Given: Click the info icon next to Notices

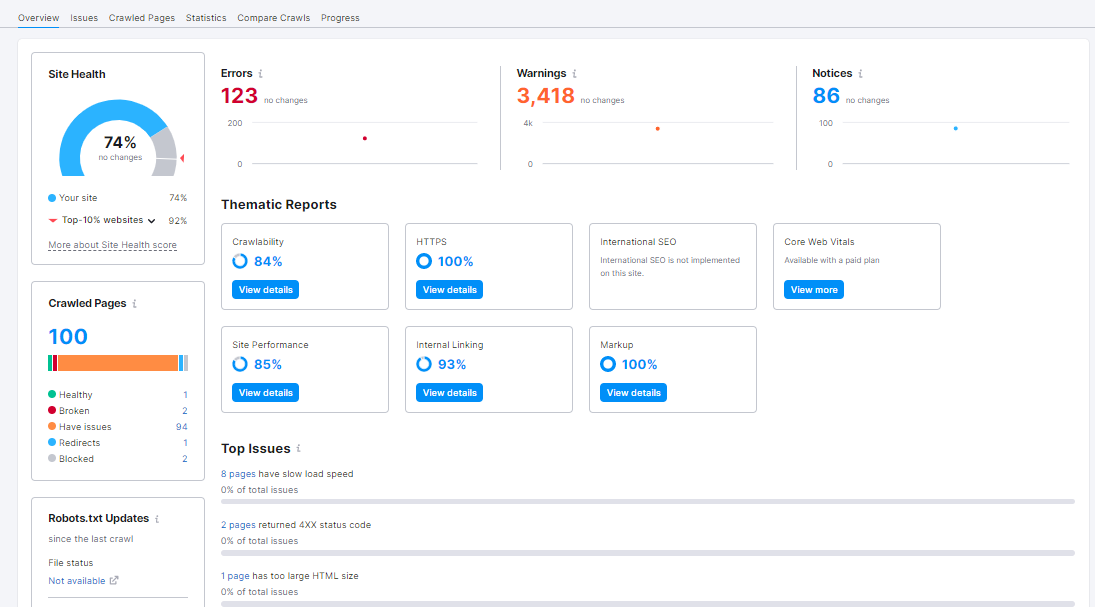Looking at the screenshot, I should (x=860, y=74).
